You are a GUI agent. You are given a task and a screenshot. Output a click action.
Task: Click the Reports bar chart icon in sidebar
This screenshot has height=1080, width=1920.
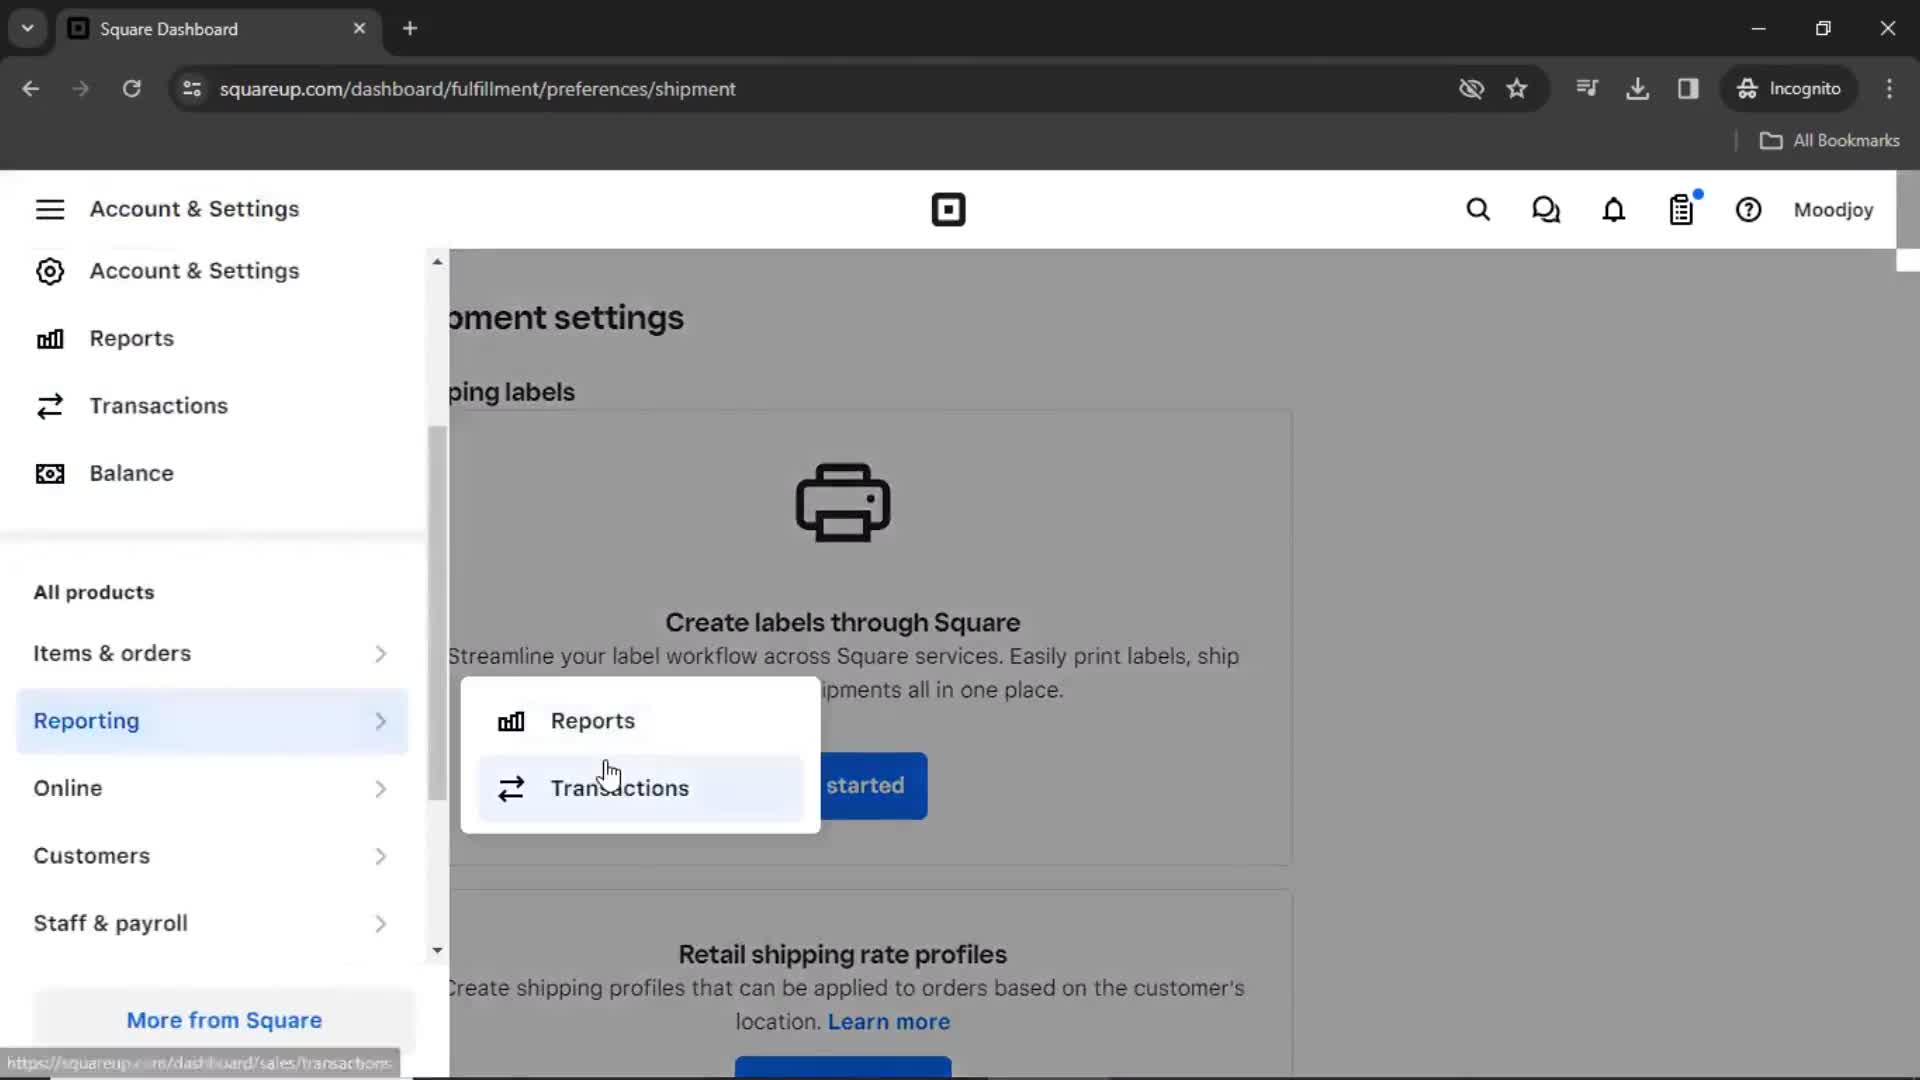(49, 339)
